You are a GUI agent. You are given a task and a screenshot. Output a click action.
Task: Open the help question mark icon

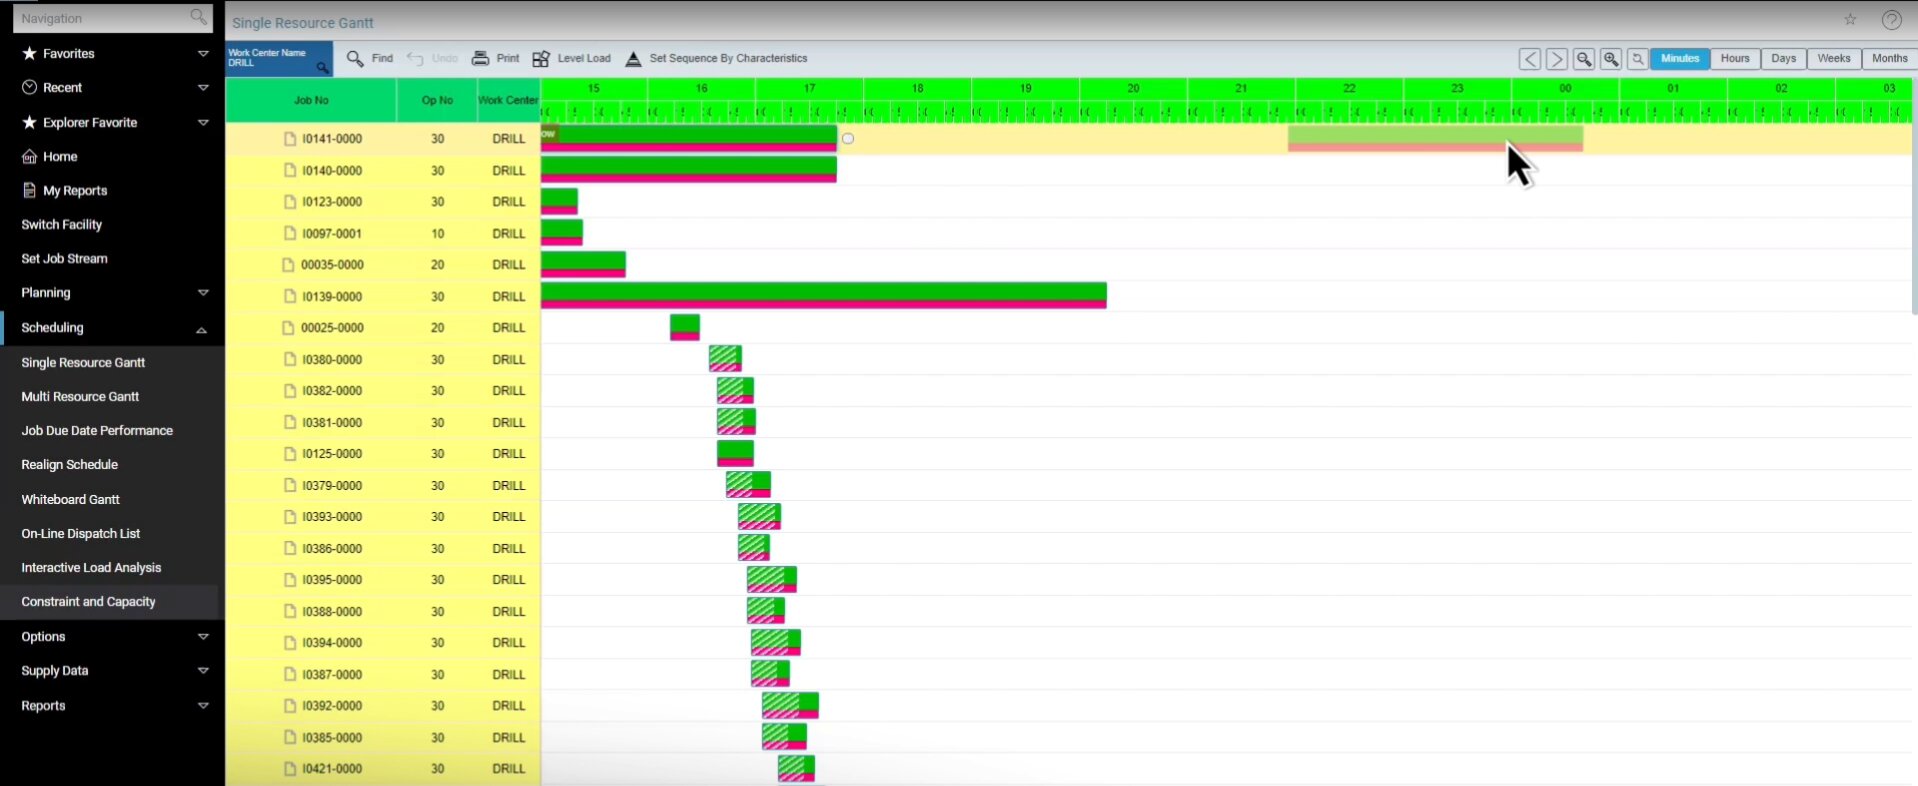(1891, 20)
